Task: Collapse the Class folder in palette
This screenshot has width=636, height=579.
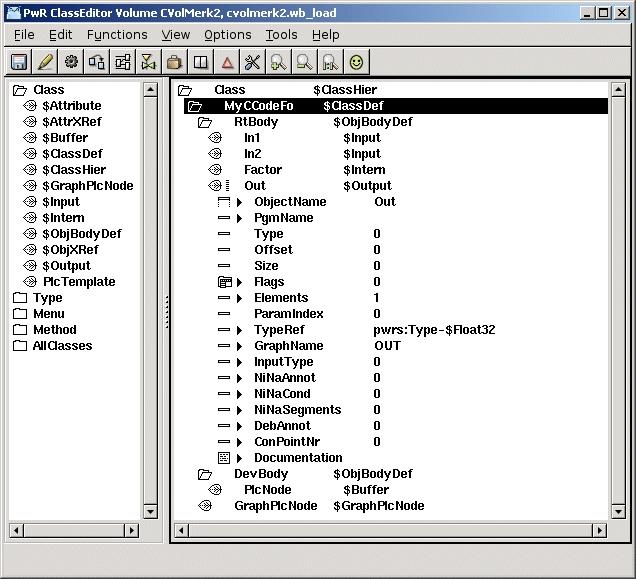Action: click(x=19, y=90)
